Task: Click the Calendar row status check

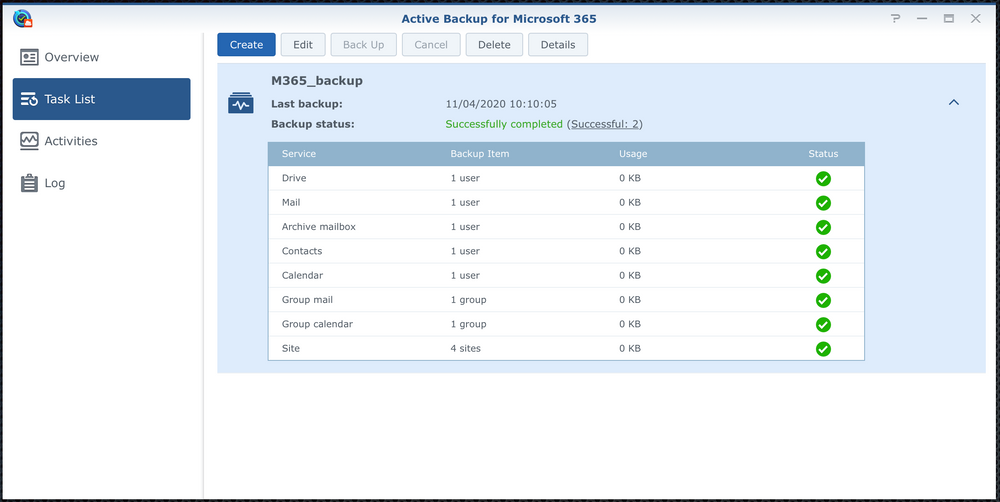Action: (823, 276)
